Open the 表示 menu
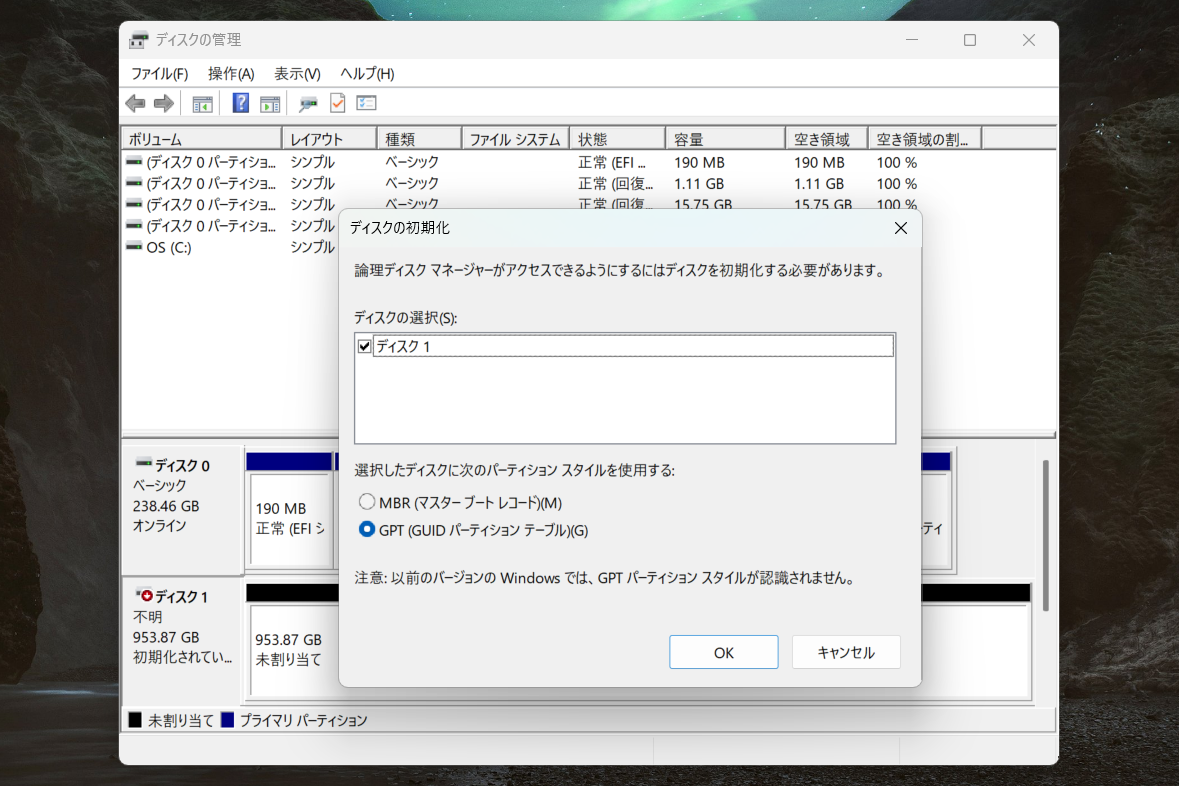1179x786 pixels. (x=295, y=73)
